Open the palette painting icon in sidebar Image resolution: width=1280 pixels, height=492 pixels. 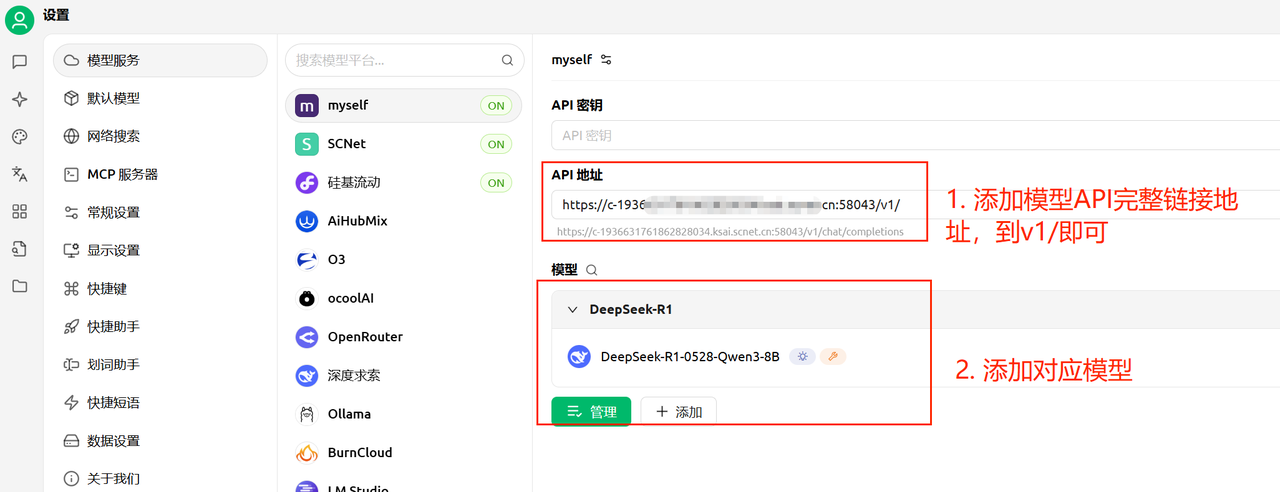point(20,137)
